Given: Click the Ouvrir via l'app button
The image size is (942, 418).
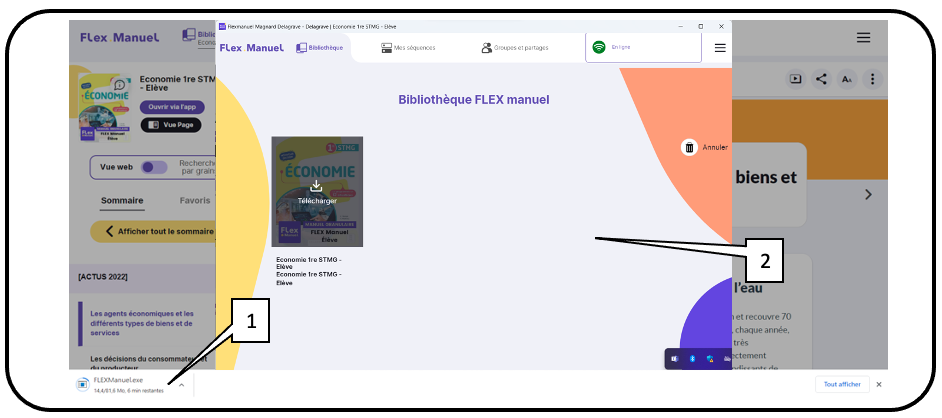Looking at the screenshot, I should [x=172, y=107].
